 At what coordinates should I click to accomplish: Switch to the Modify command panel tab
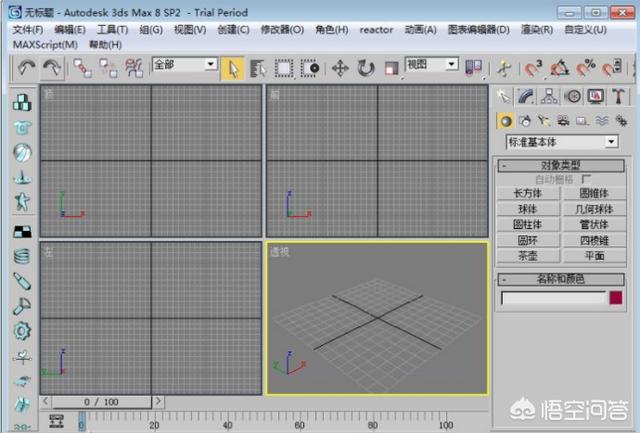[526, 97]
